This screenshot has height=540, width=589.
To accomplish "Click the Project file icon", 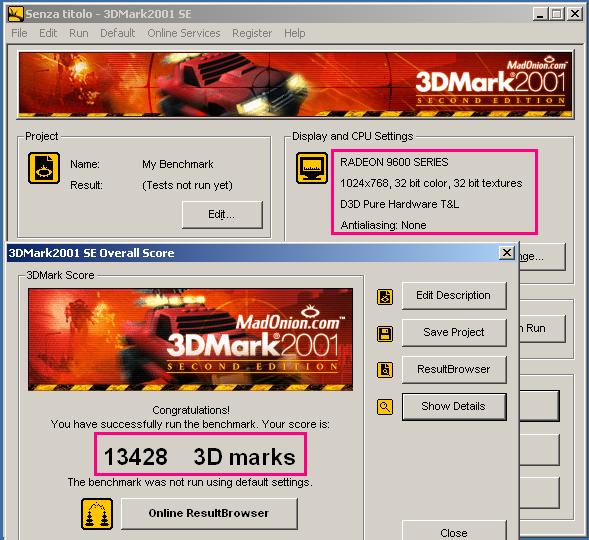I will coord(44,168).
